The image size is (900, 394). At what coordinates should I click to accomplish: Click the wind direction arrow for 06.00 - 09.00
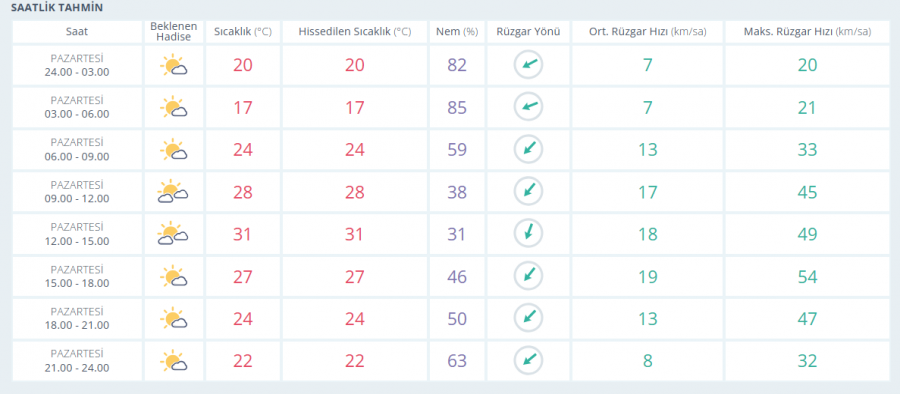click(528, 149)
